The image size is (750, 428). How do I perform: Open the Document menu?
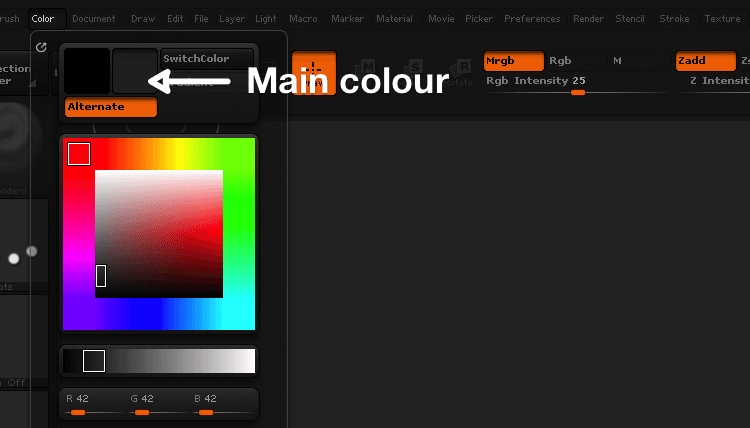pos(94,18)
